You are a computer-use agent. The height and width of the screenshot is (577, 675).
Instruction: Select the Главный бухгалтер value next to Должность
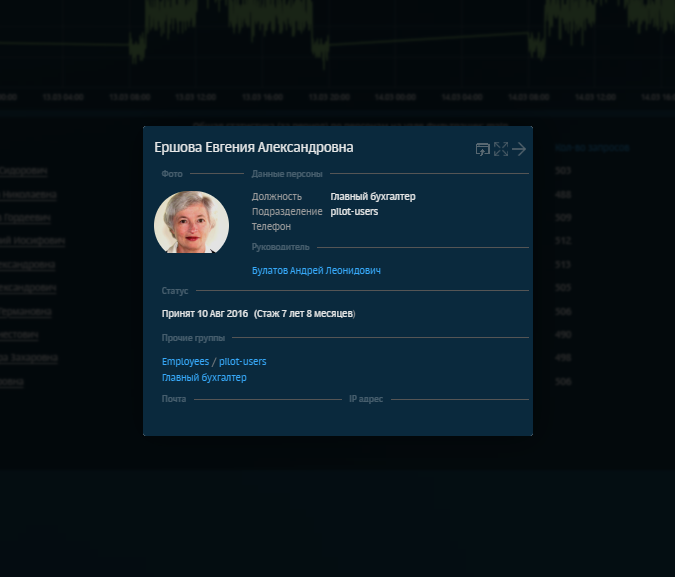(373, 196)
